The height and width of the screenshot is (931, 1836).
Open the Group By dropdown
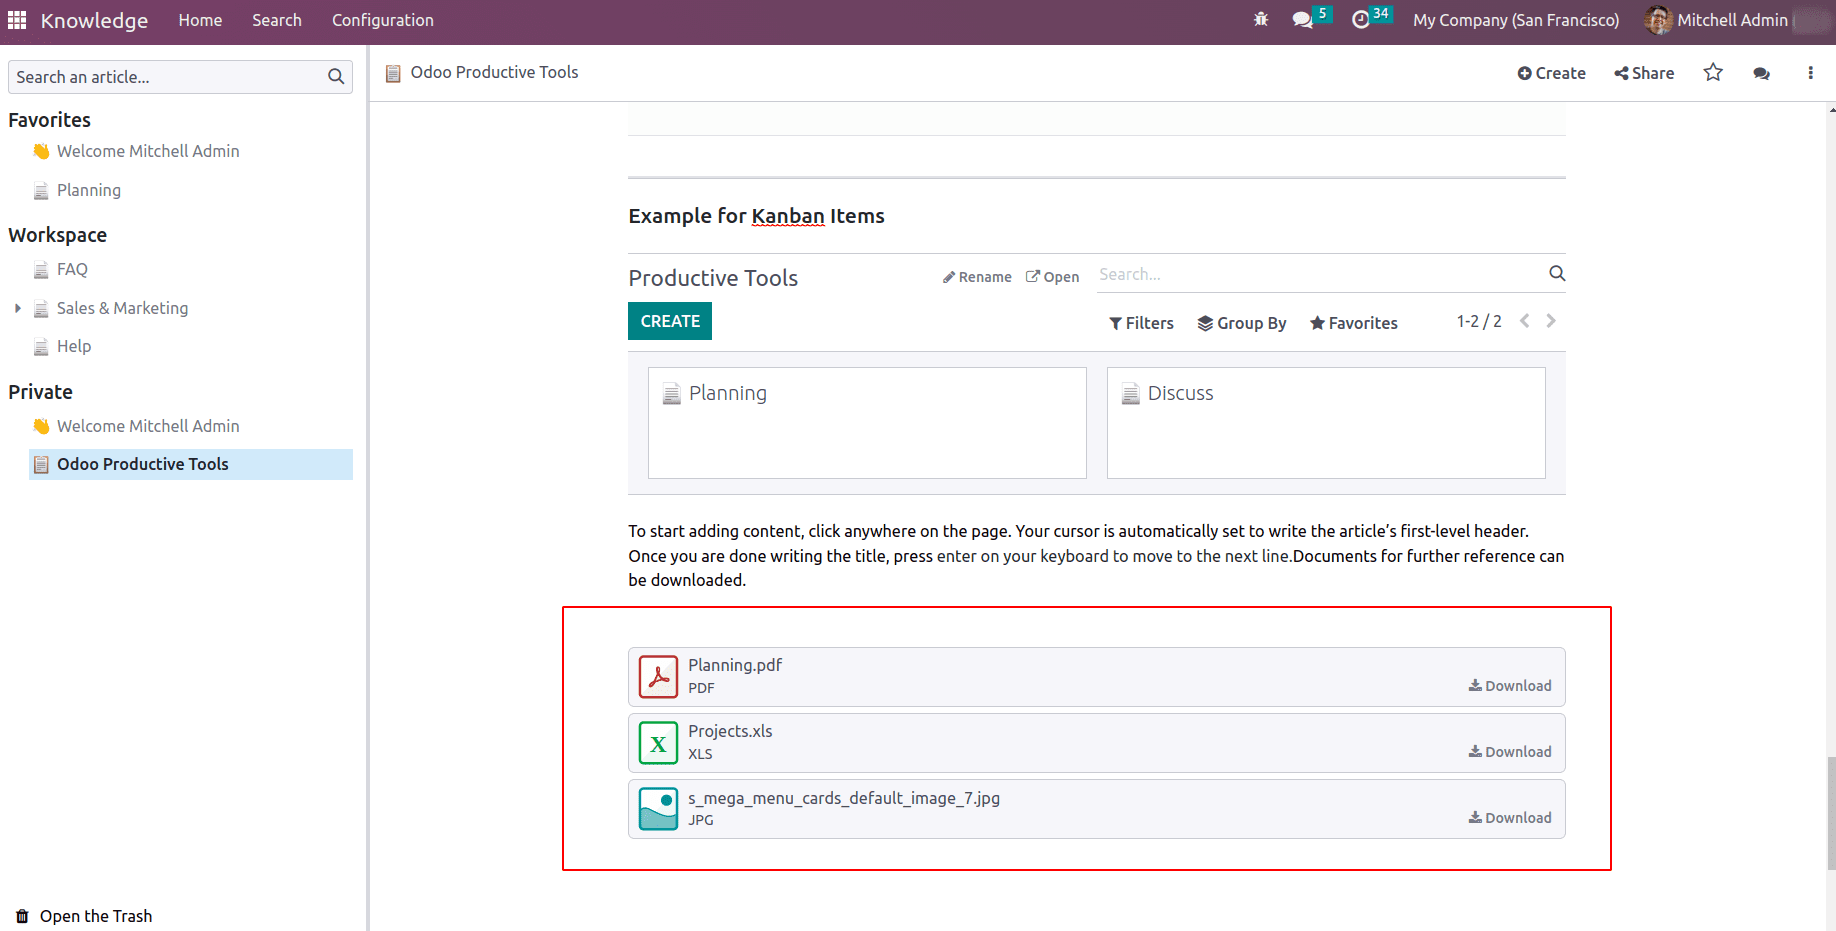[x=1242, y=323]
